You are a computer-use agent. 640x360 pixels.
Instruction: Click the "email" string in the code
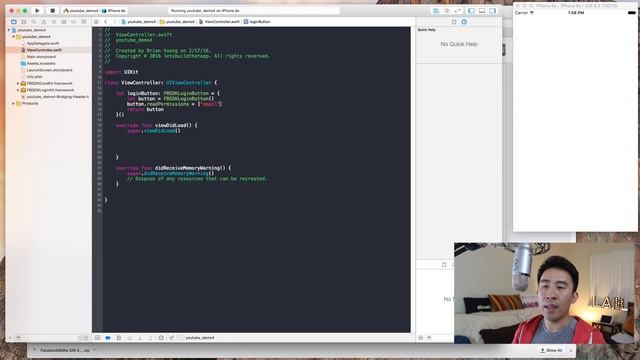coord(210,104)
